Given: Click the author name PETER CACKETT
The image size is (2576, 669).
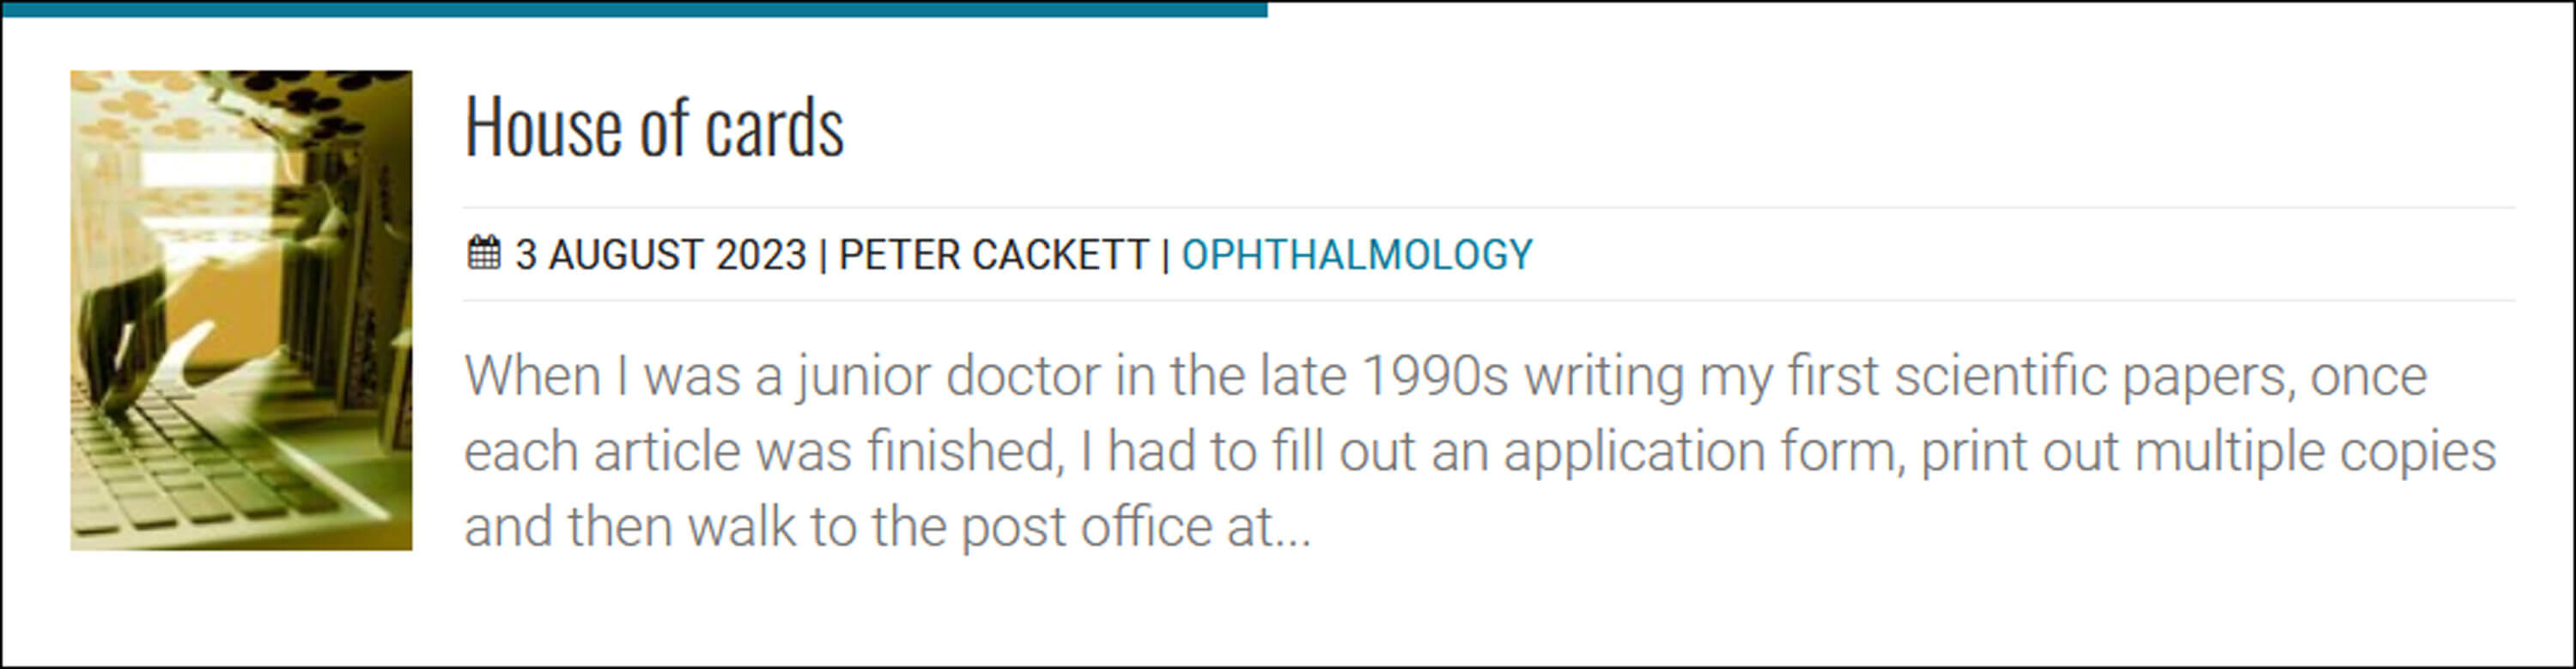Looking at the screenshot, I should [x=993, y=255].
